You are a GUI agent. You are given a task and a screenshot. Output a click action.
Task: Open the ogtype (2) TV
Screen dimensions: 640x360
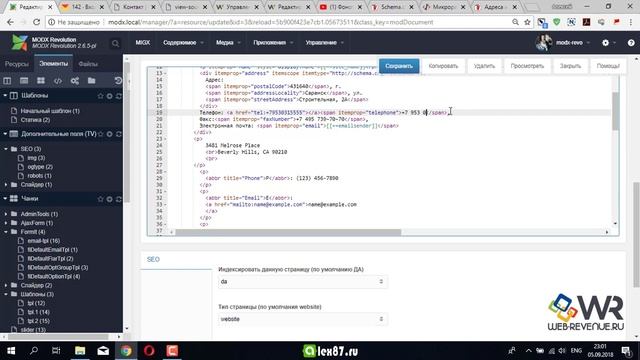[40, 167]
